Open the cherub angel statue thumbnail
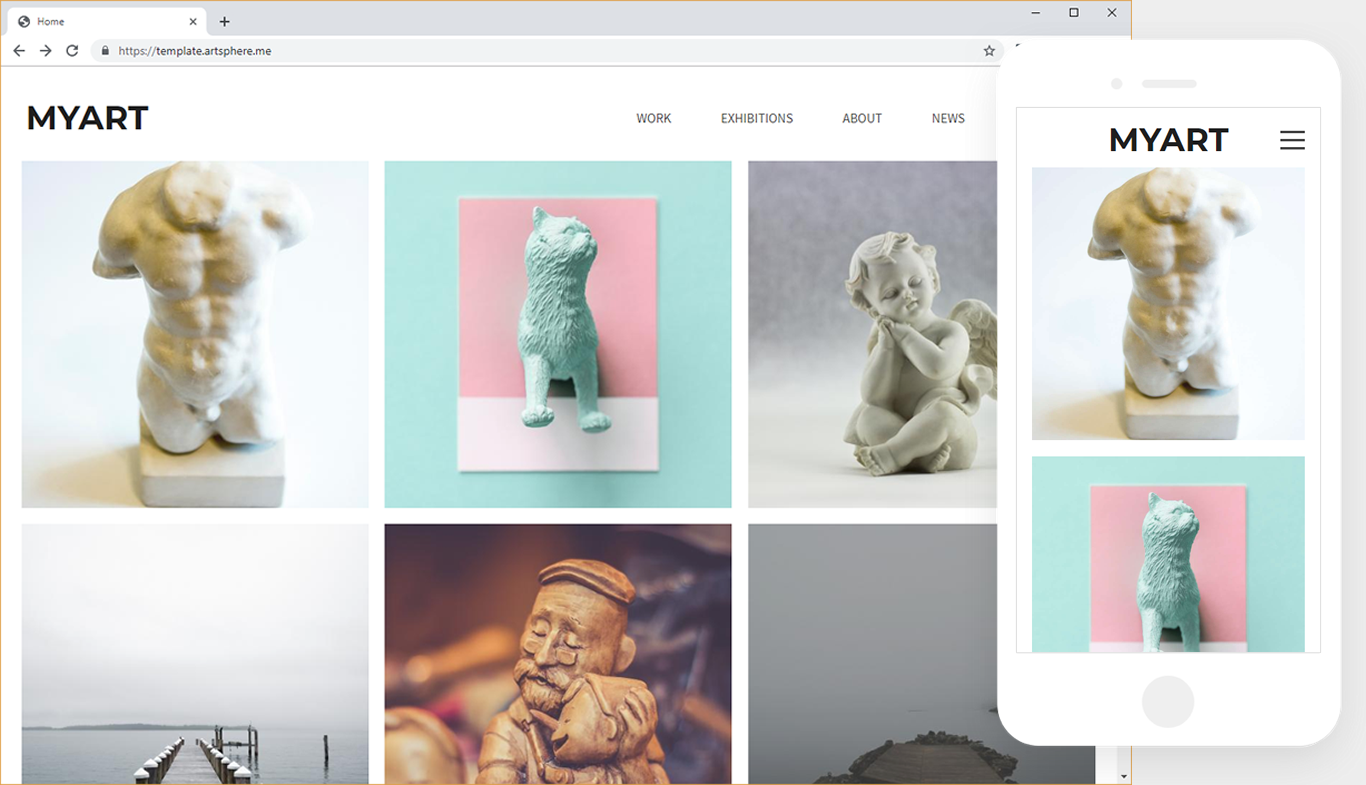The image size is (1366, 785). point(872,334)
